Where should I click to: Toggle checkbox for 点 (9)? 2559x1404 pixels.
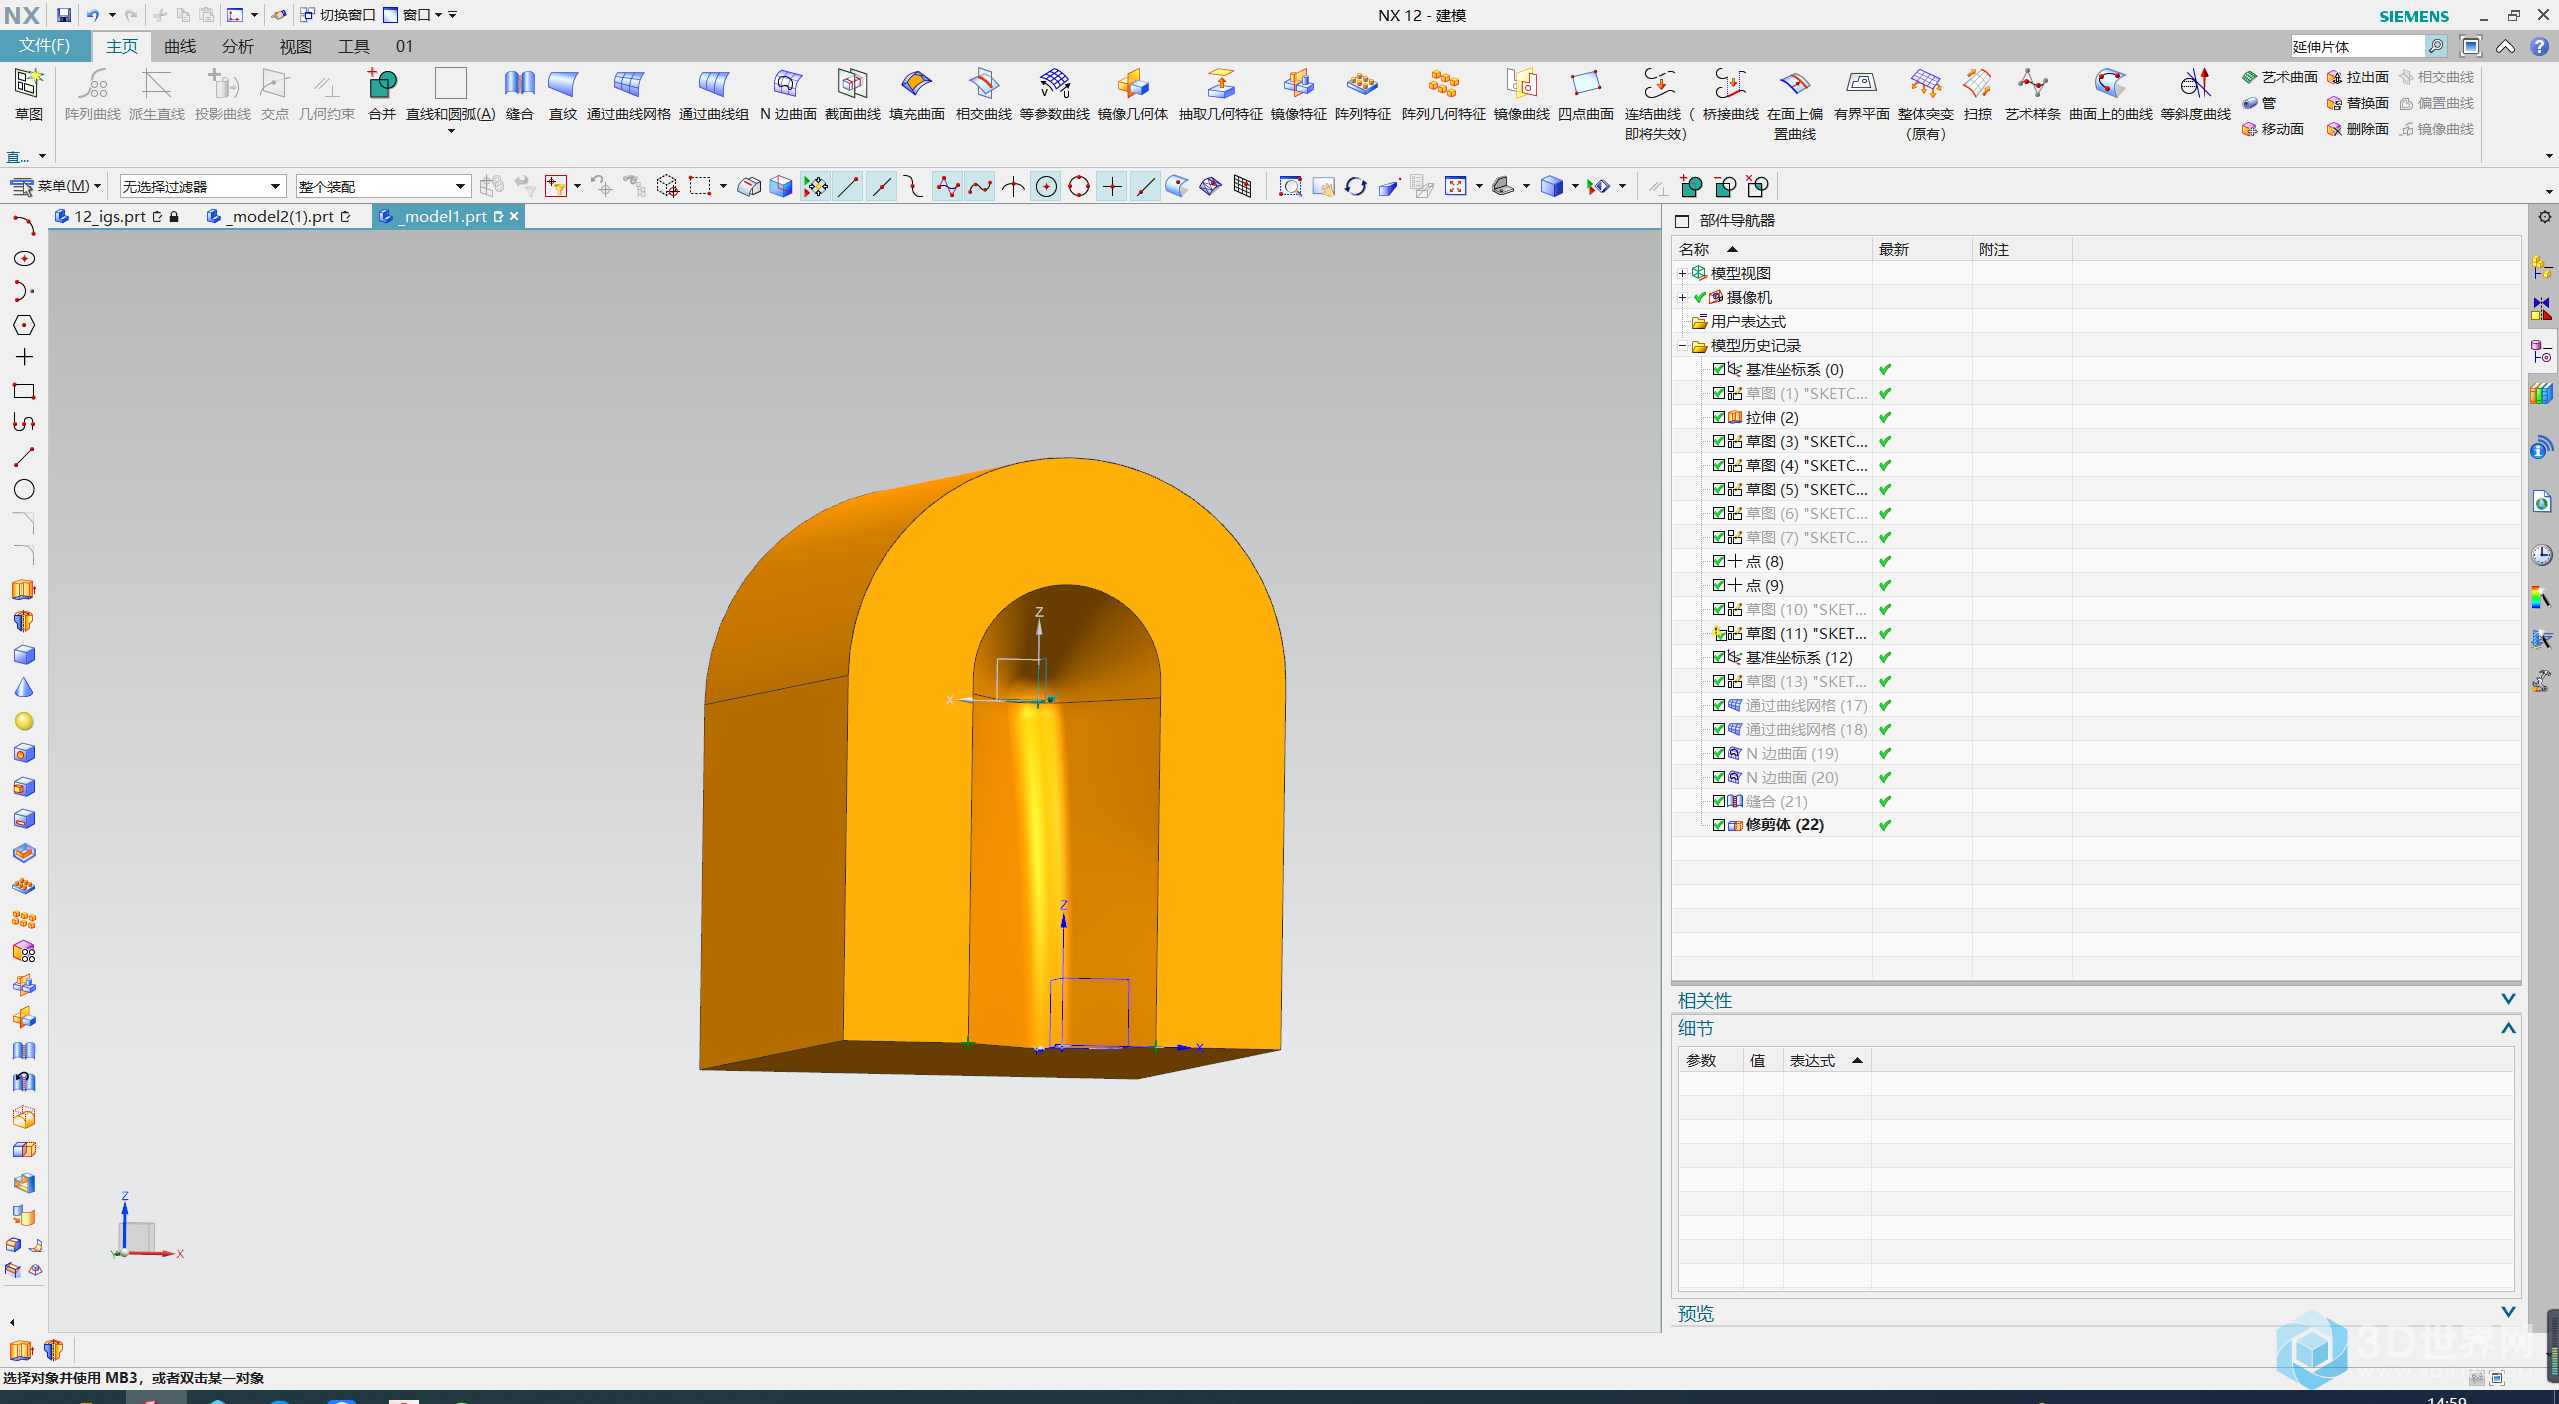click(x=1718, y=585)
